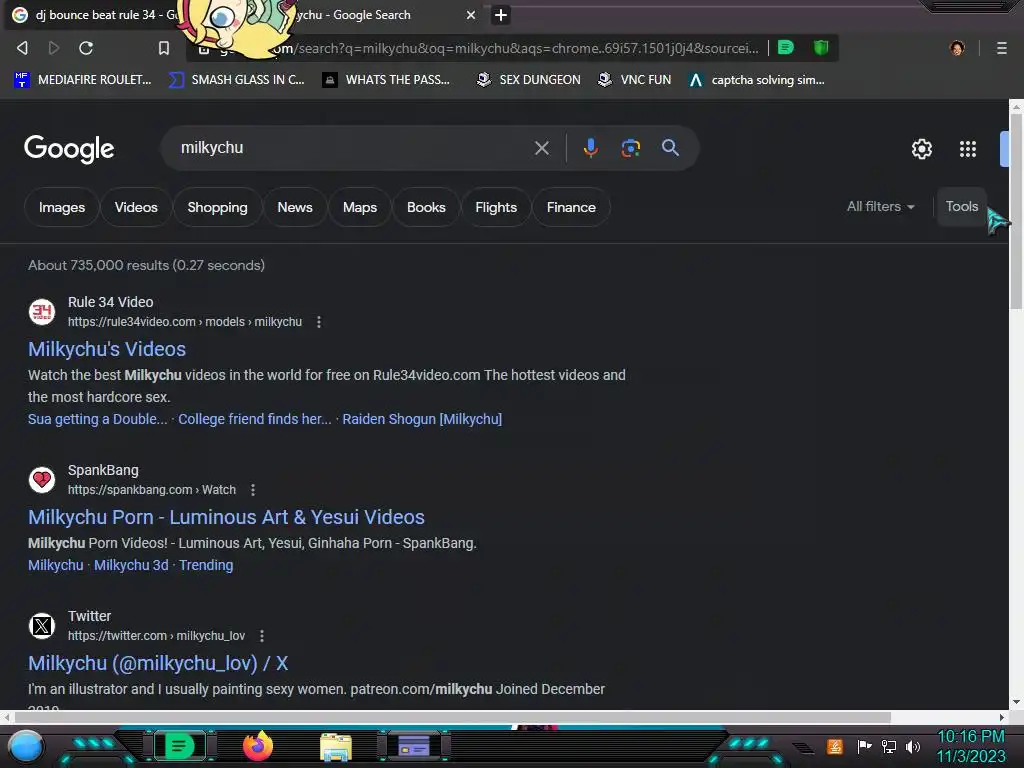Go back with the browser back arrow
The height and width of the screenshot is (768, 1024).
22,48
